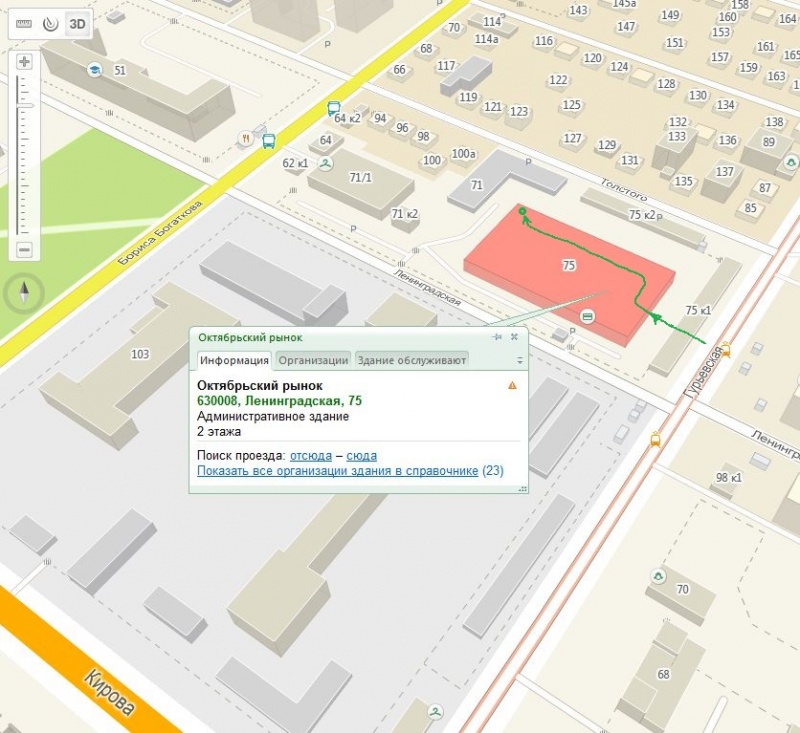Screen dimensions: 800x733
Task: Show all organizations of building in directory
Action: (x=337, y=470)
